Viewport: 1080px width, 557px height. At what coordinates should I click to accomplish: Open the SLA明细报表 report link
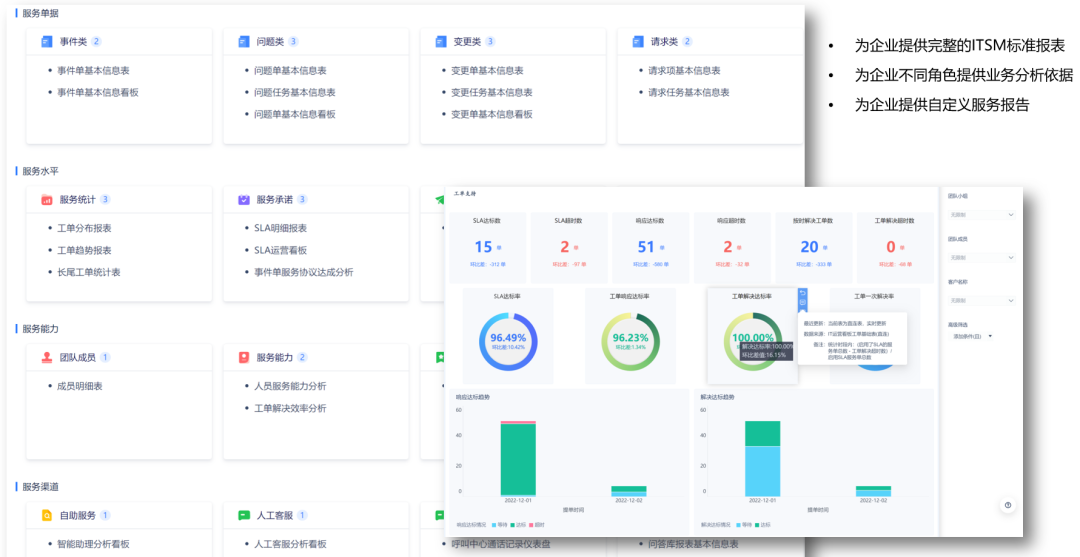tap(280, 229)
